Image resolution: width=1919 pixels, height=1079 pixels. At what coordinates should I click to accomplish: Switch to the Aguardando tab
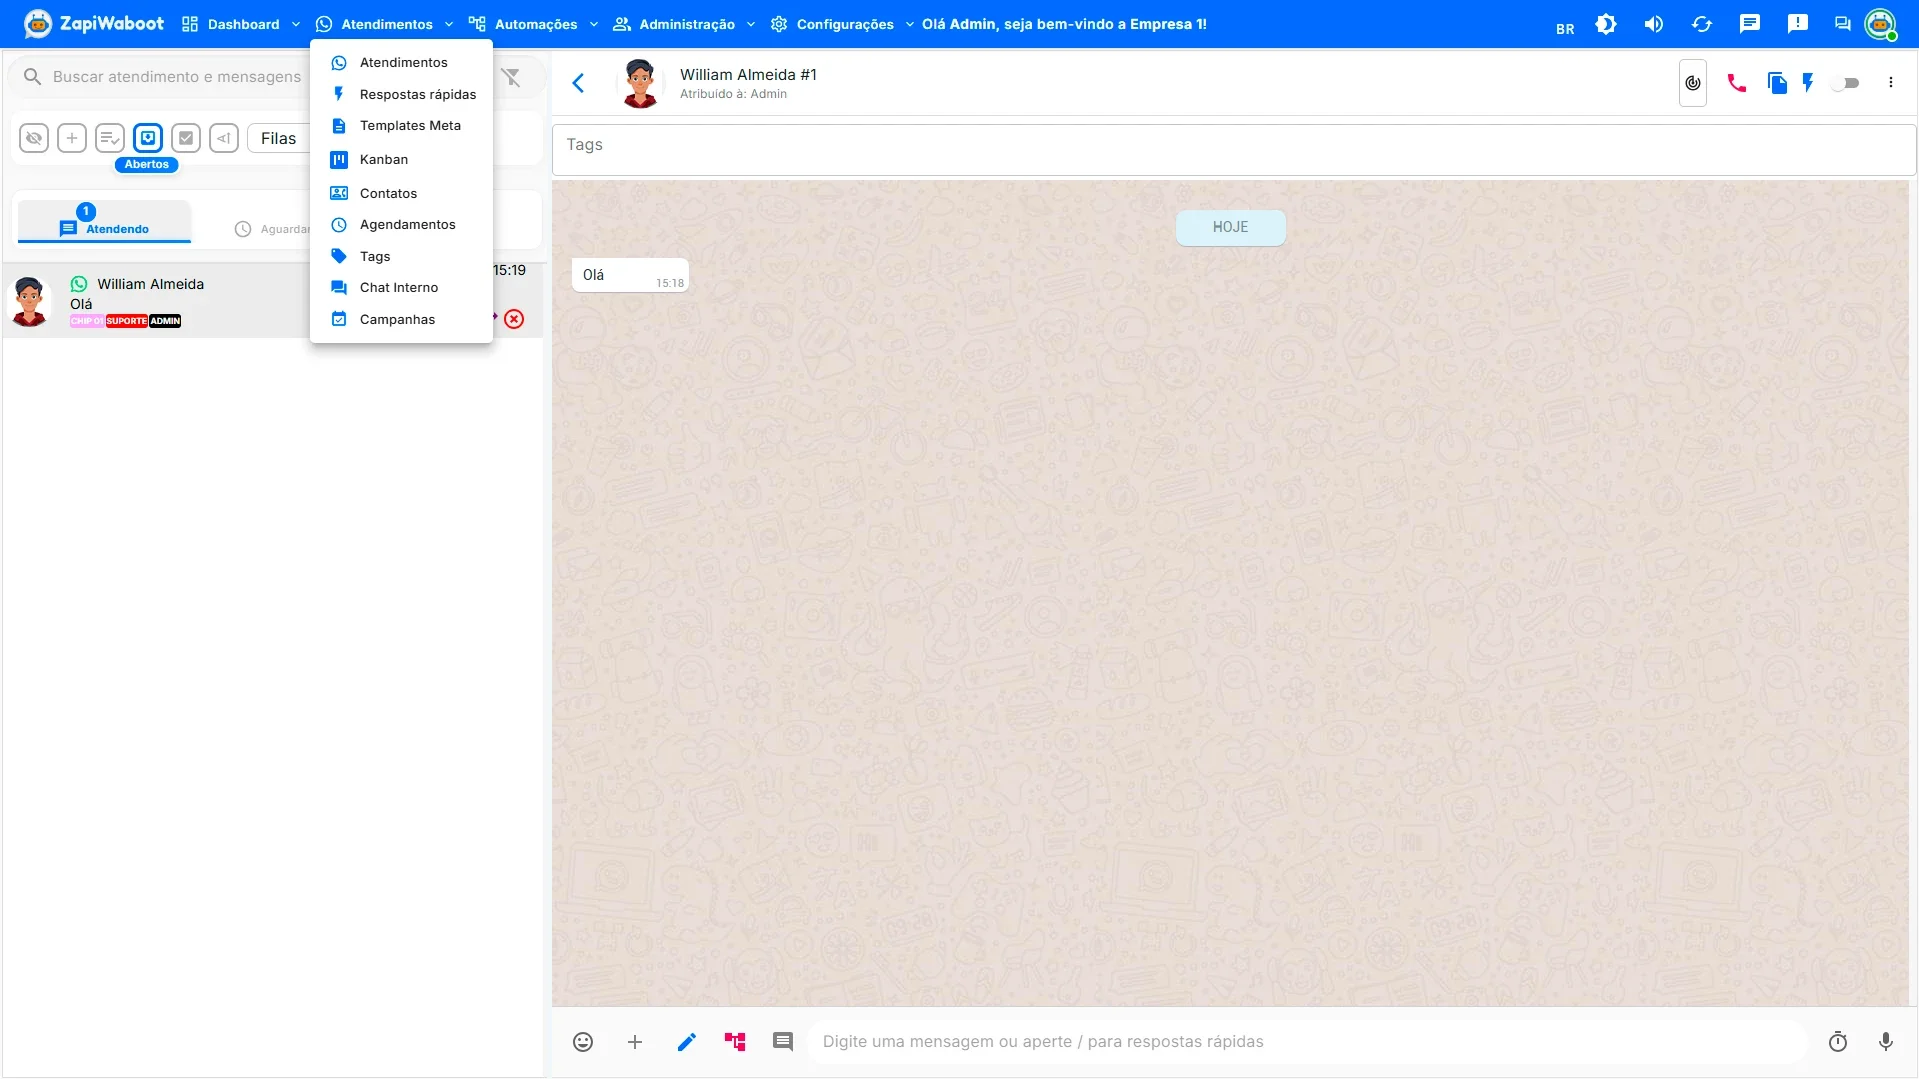(272, 229)
